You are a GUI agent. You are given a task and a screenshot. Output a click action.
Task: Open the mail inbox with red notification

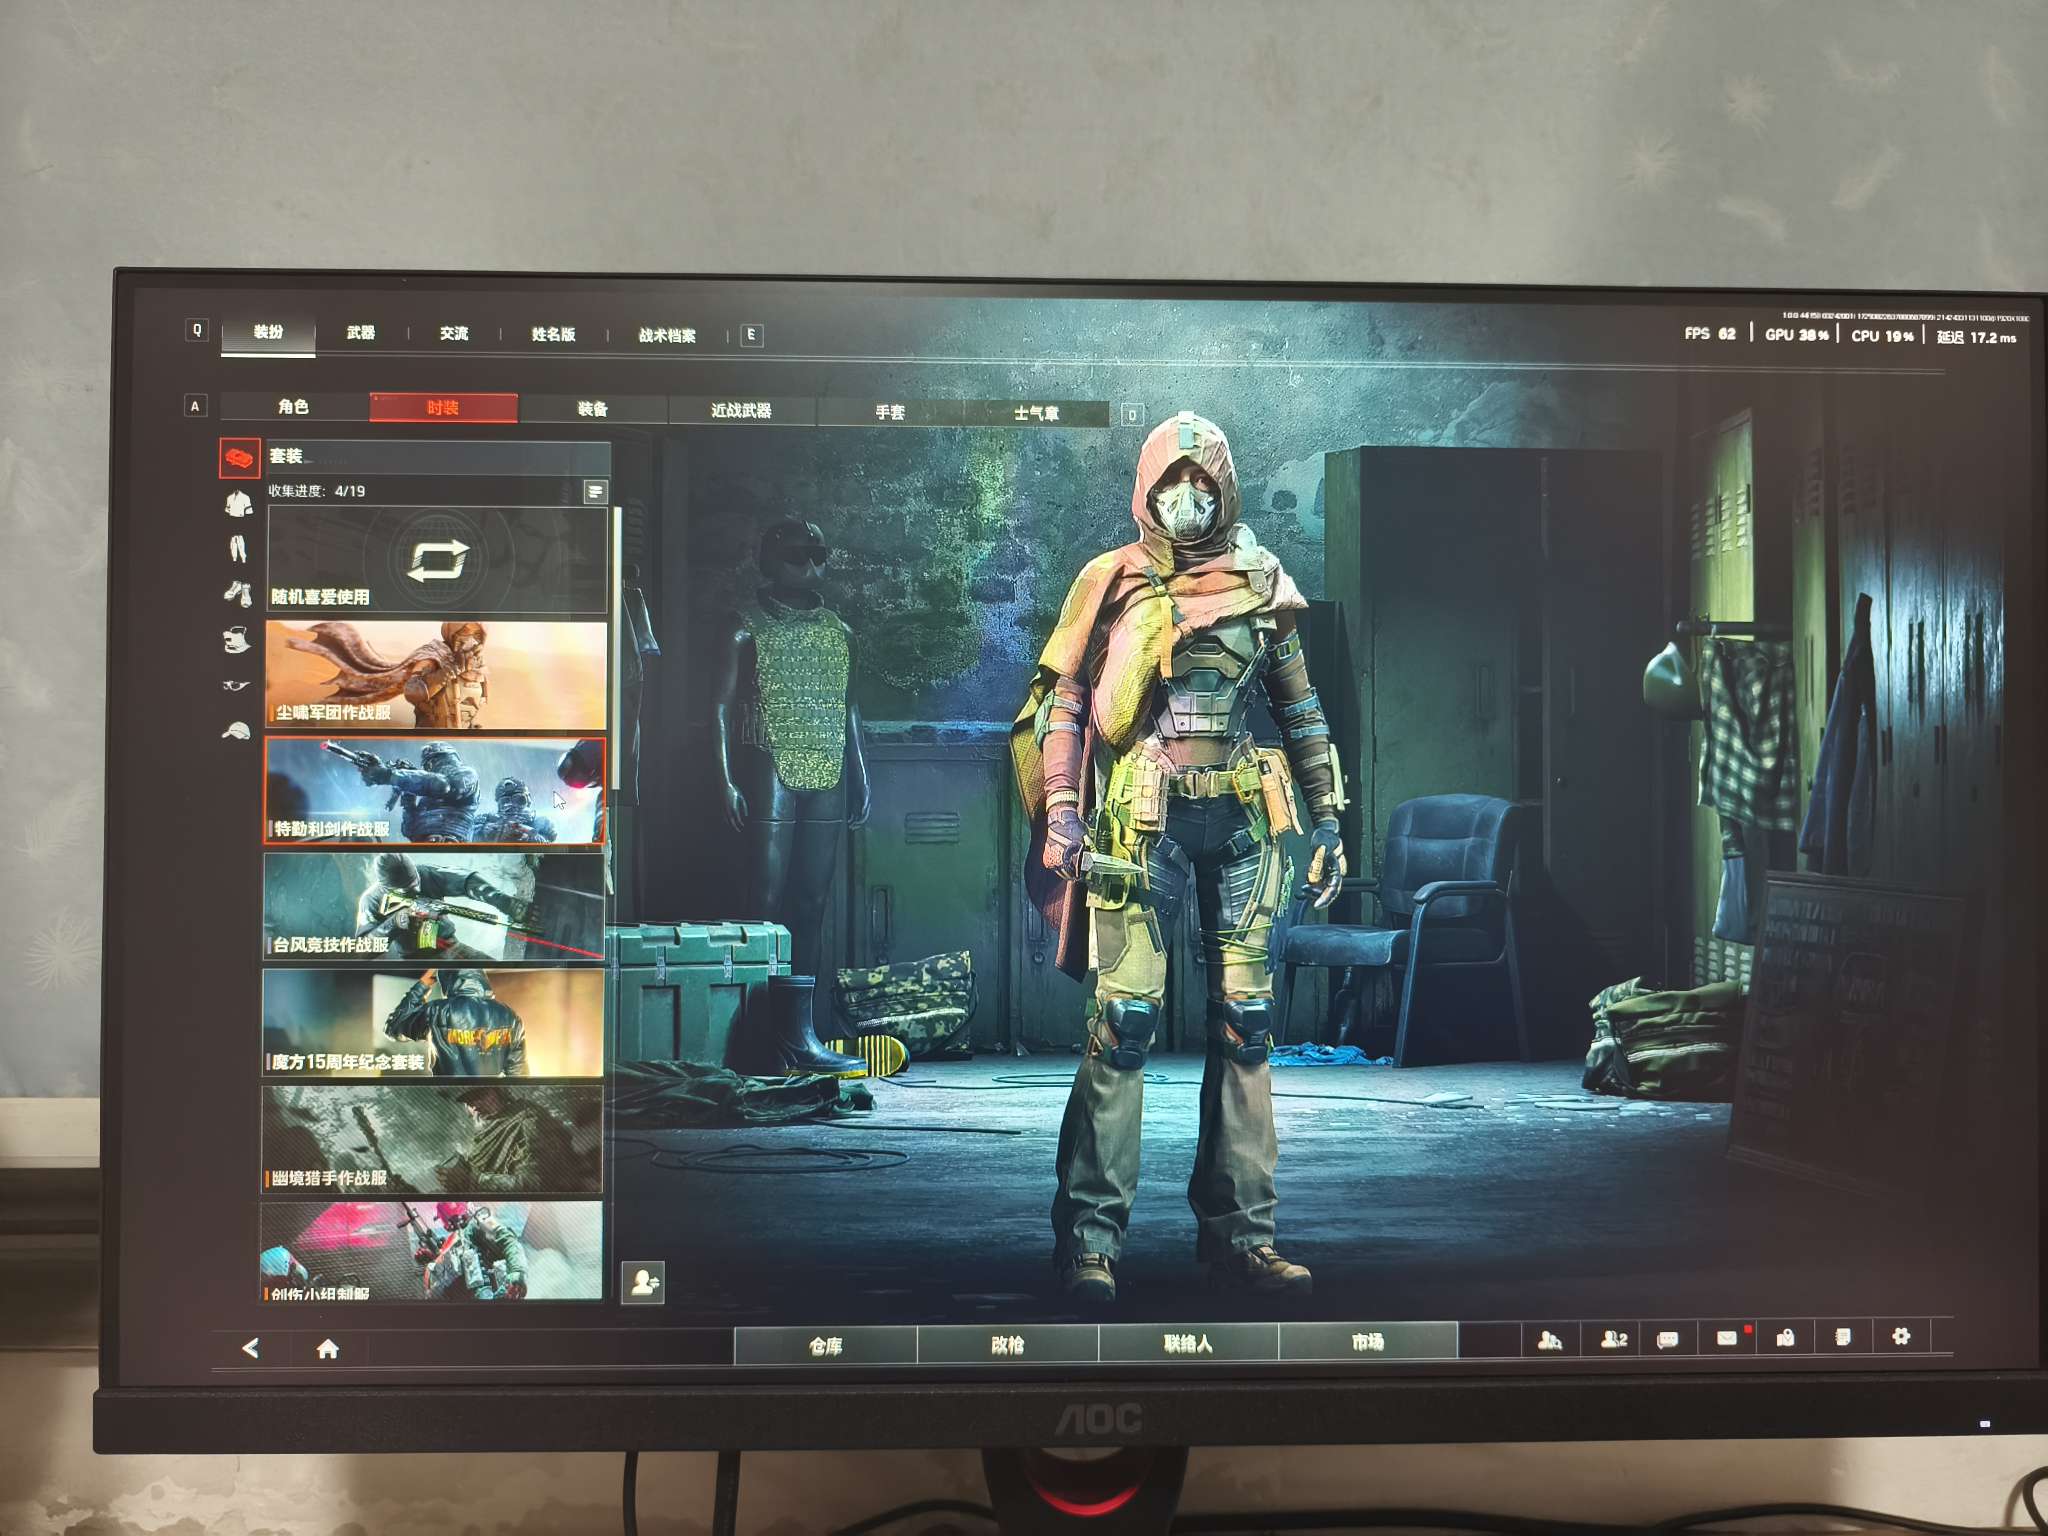[1727, 1338]
